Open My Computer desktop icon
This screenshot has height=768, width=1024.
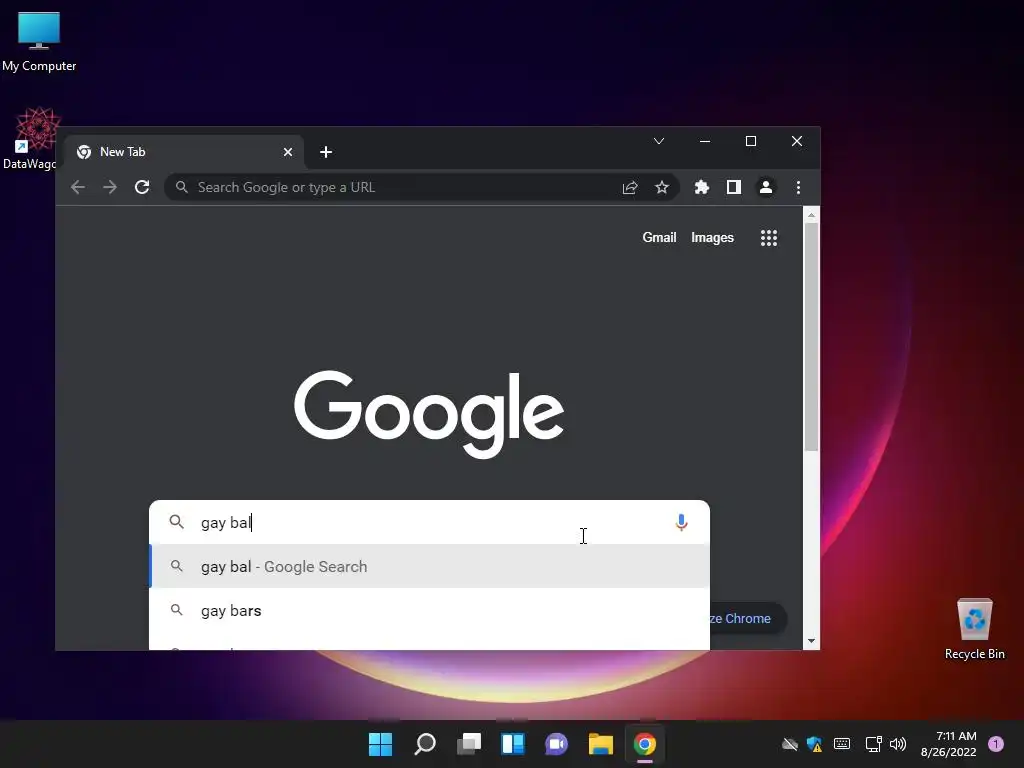39,40
